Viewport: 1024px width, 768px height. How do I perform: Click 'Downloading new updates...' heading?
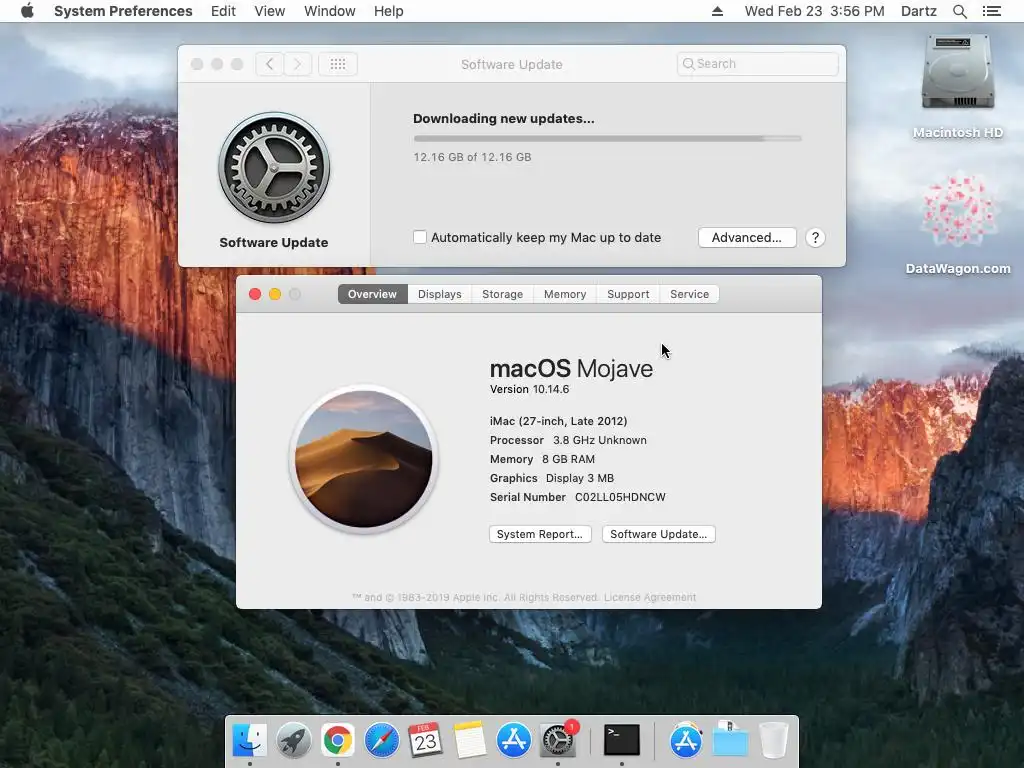click(x=504, y=119)
